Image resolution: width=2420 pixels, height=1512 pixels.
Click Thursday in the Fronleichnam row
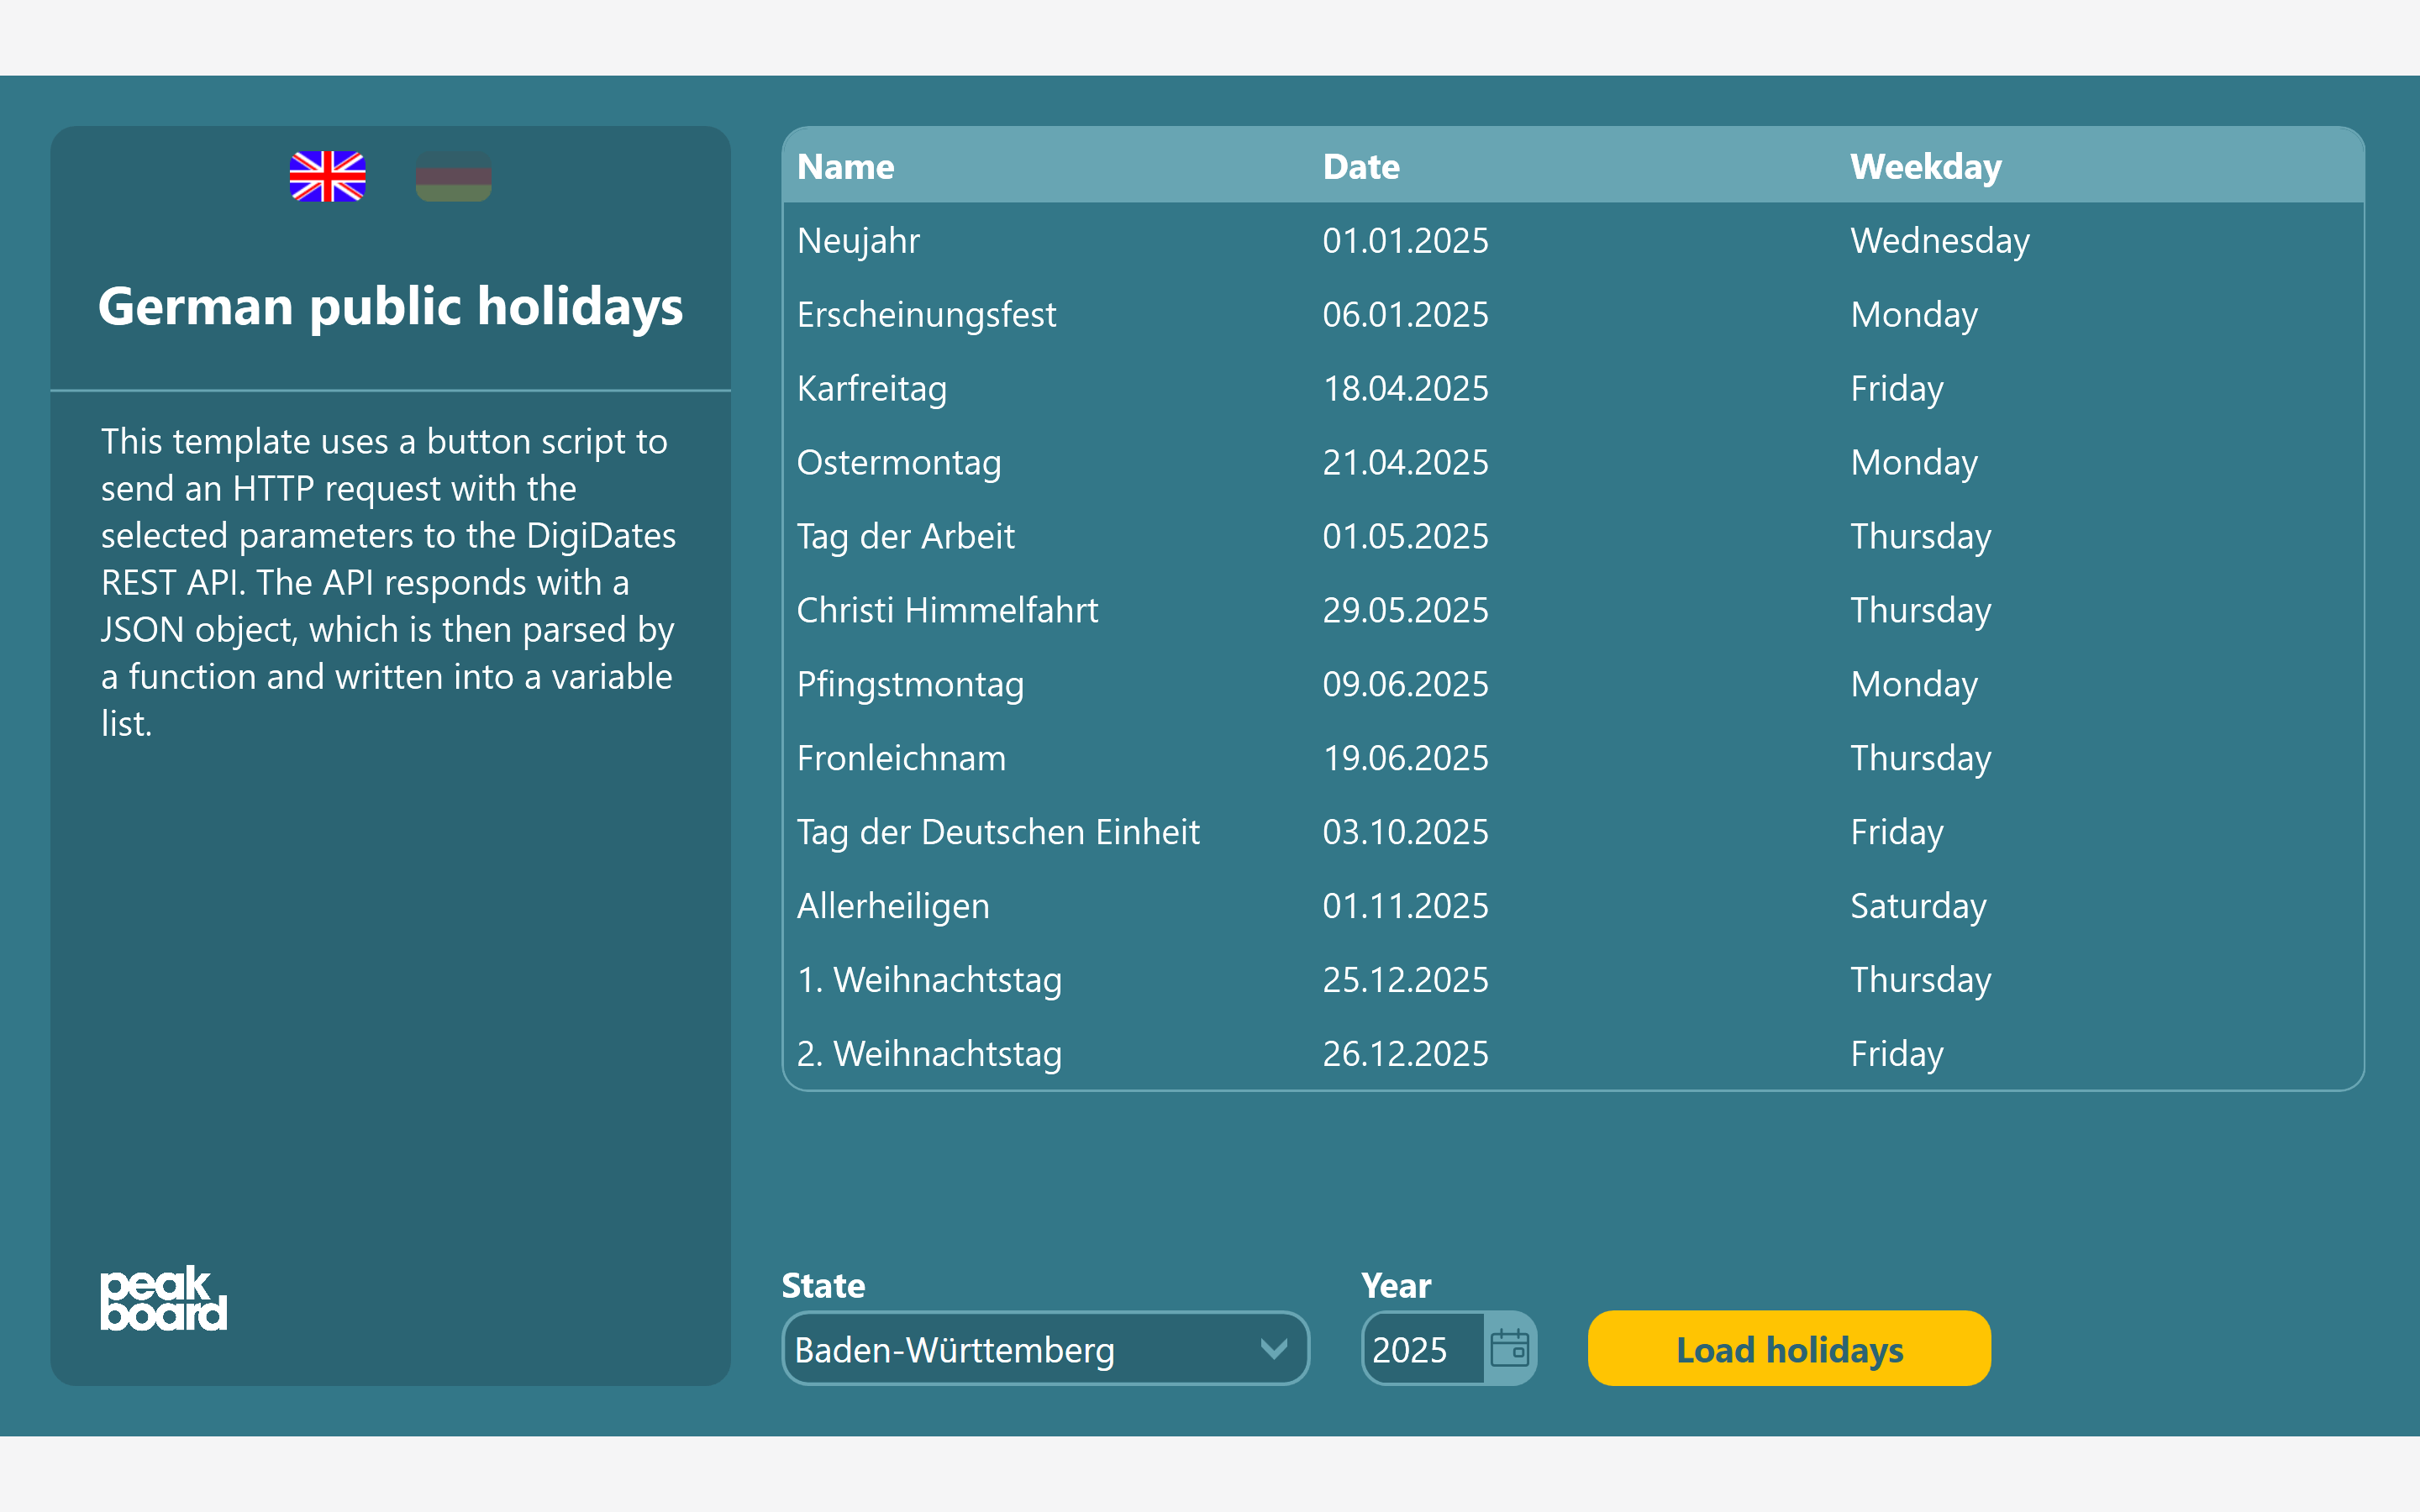point(1920,758)
